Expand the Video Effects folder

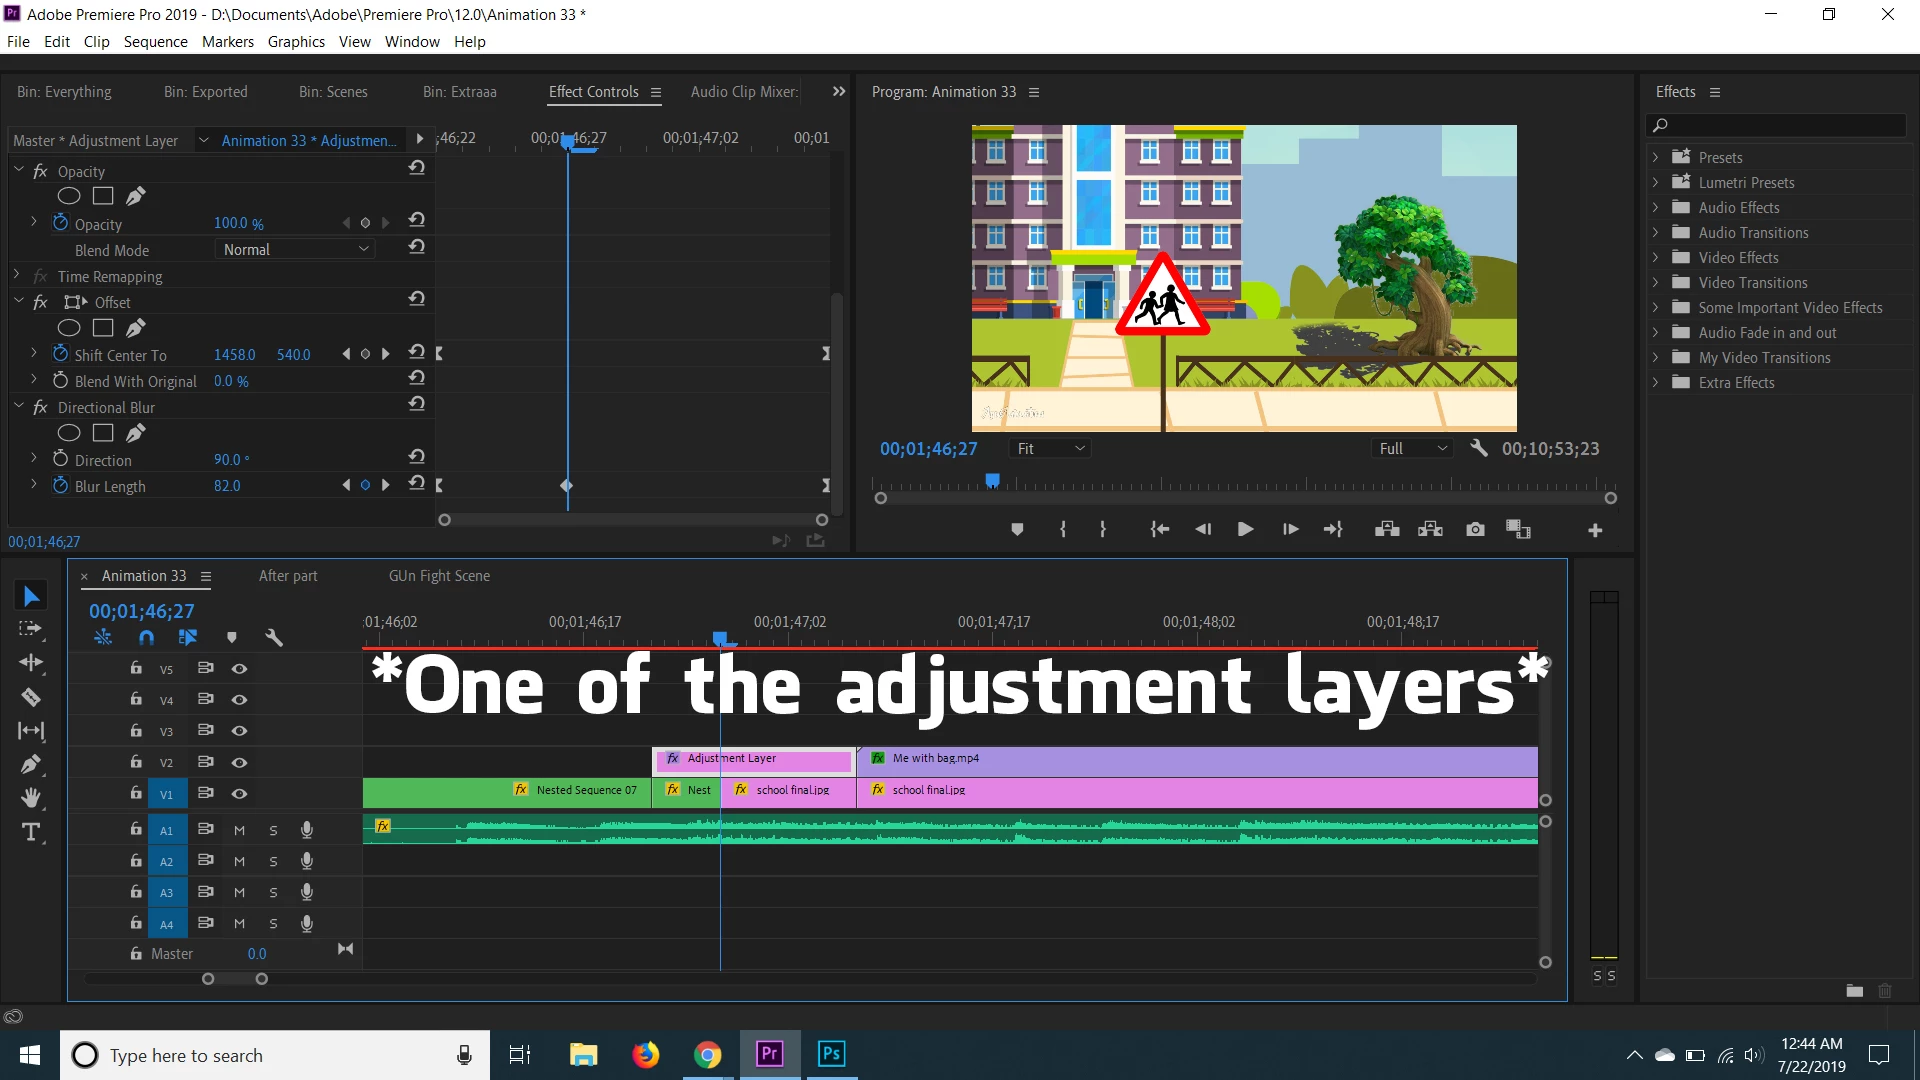[x=1655, y=258]
